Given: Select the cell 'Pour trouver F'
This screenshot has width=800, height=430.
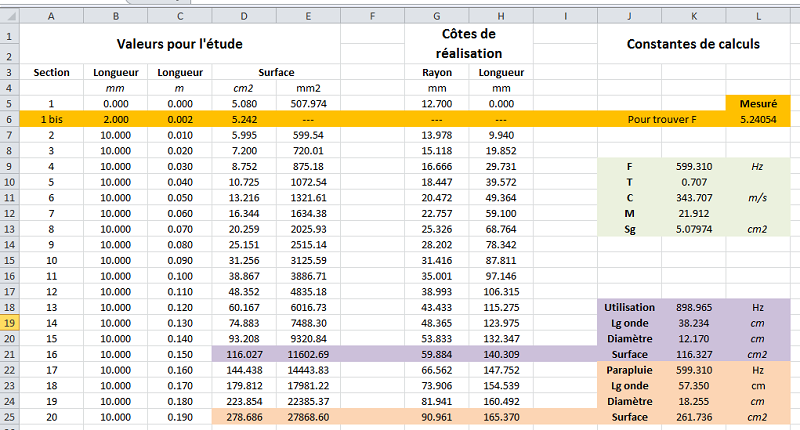Looking at the screenshot, I should (x=662, y=119).
